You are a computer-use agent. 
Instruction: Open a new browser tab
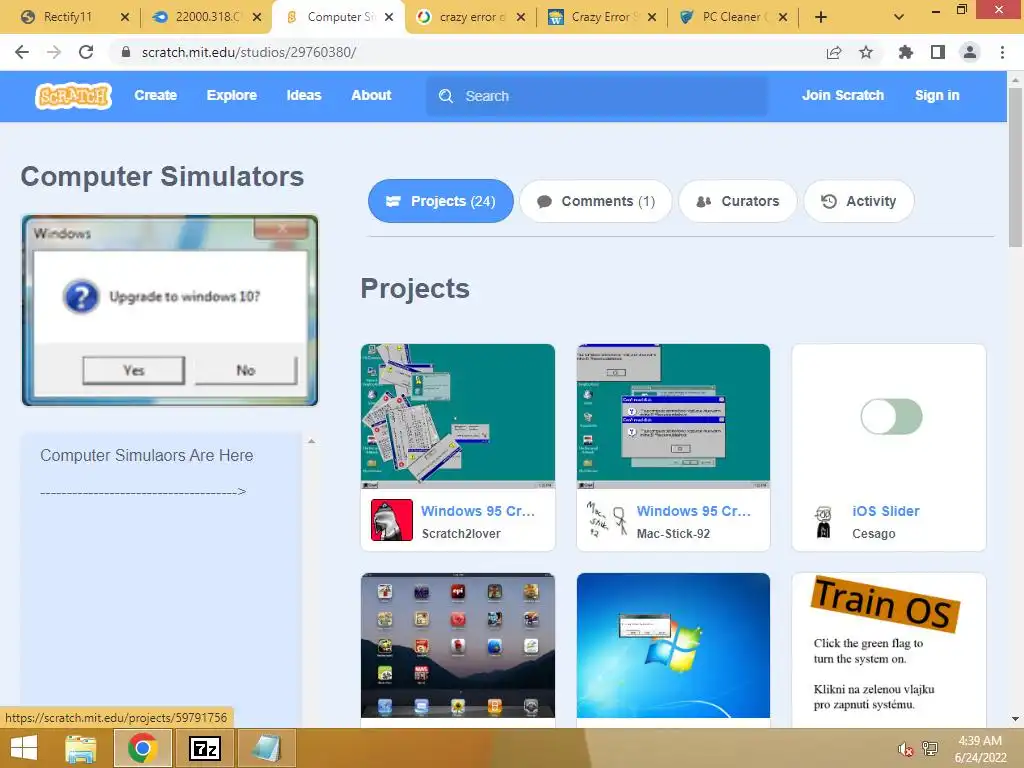821,17
